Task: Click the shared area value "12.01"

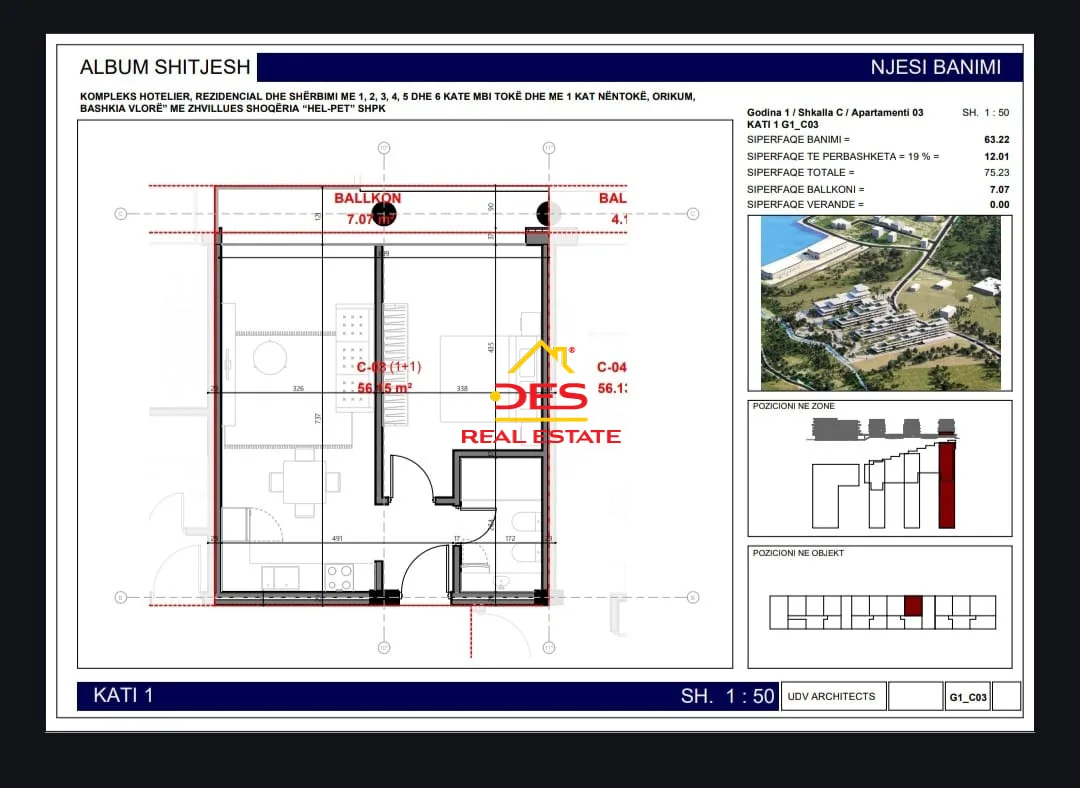Action: [x=997, y=156]
